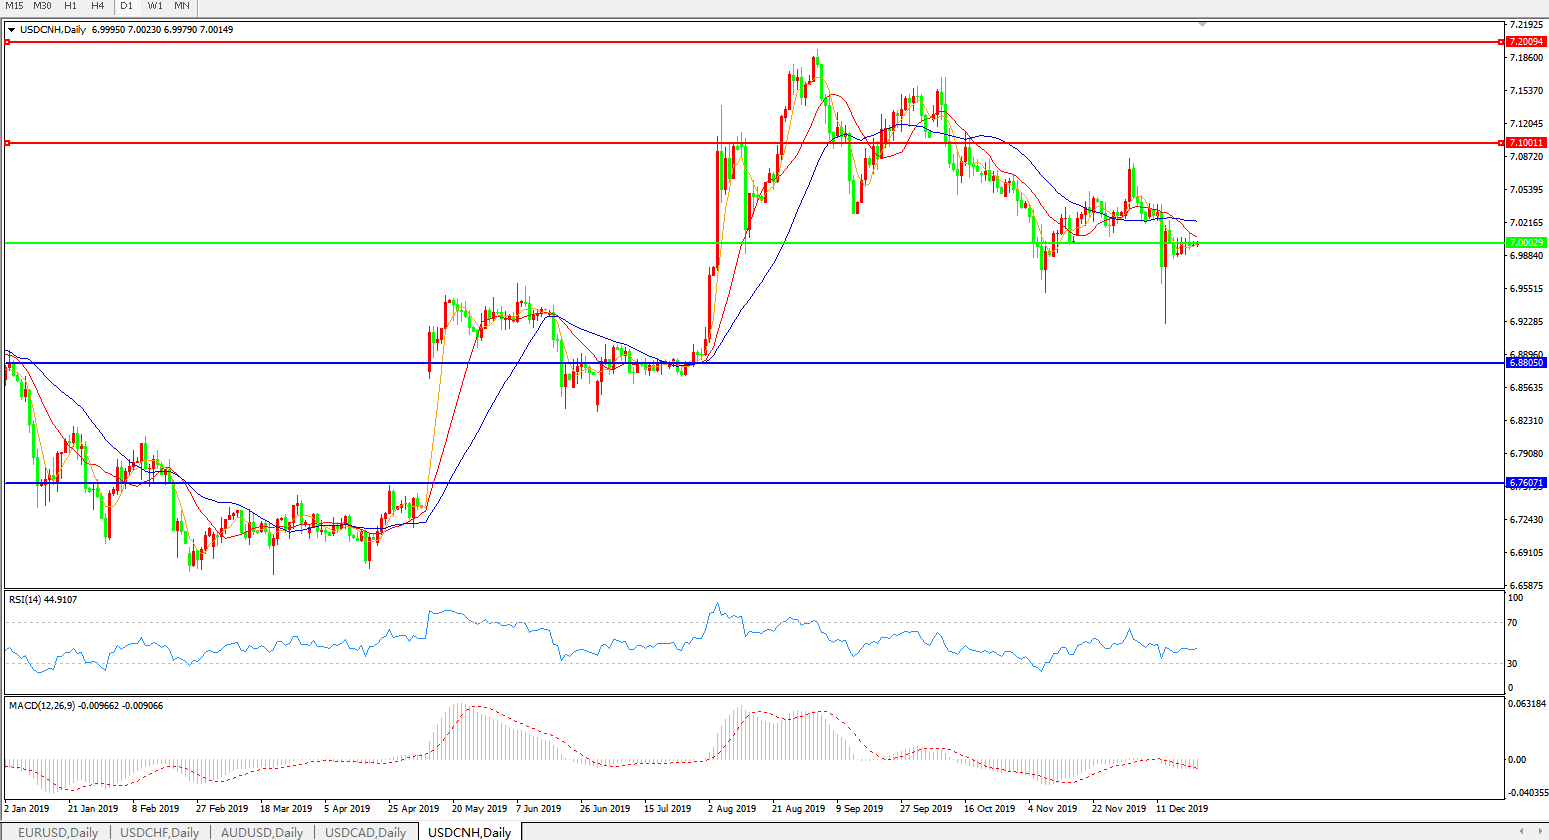Click the green 7.00029 current price label
1549x840 pixels.
click(x=1526, y=243)
